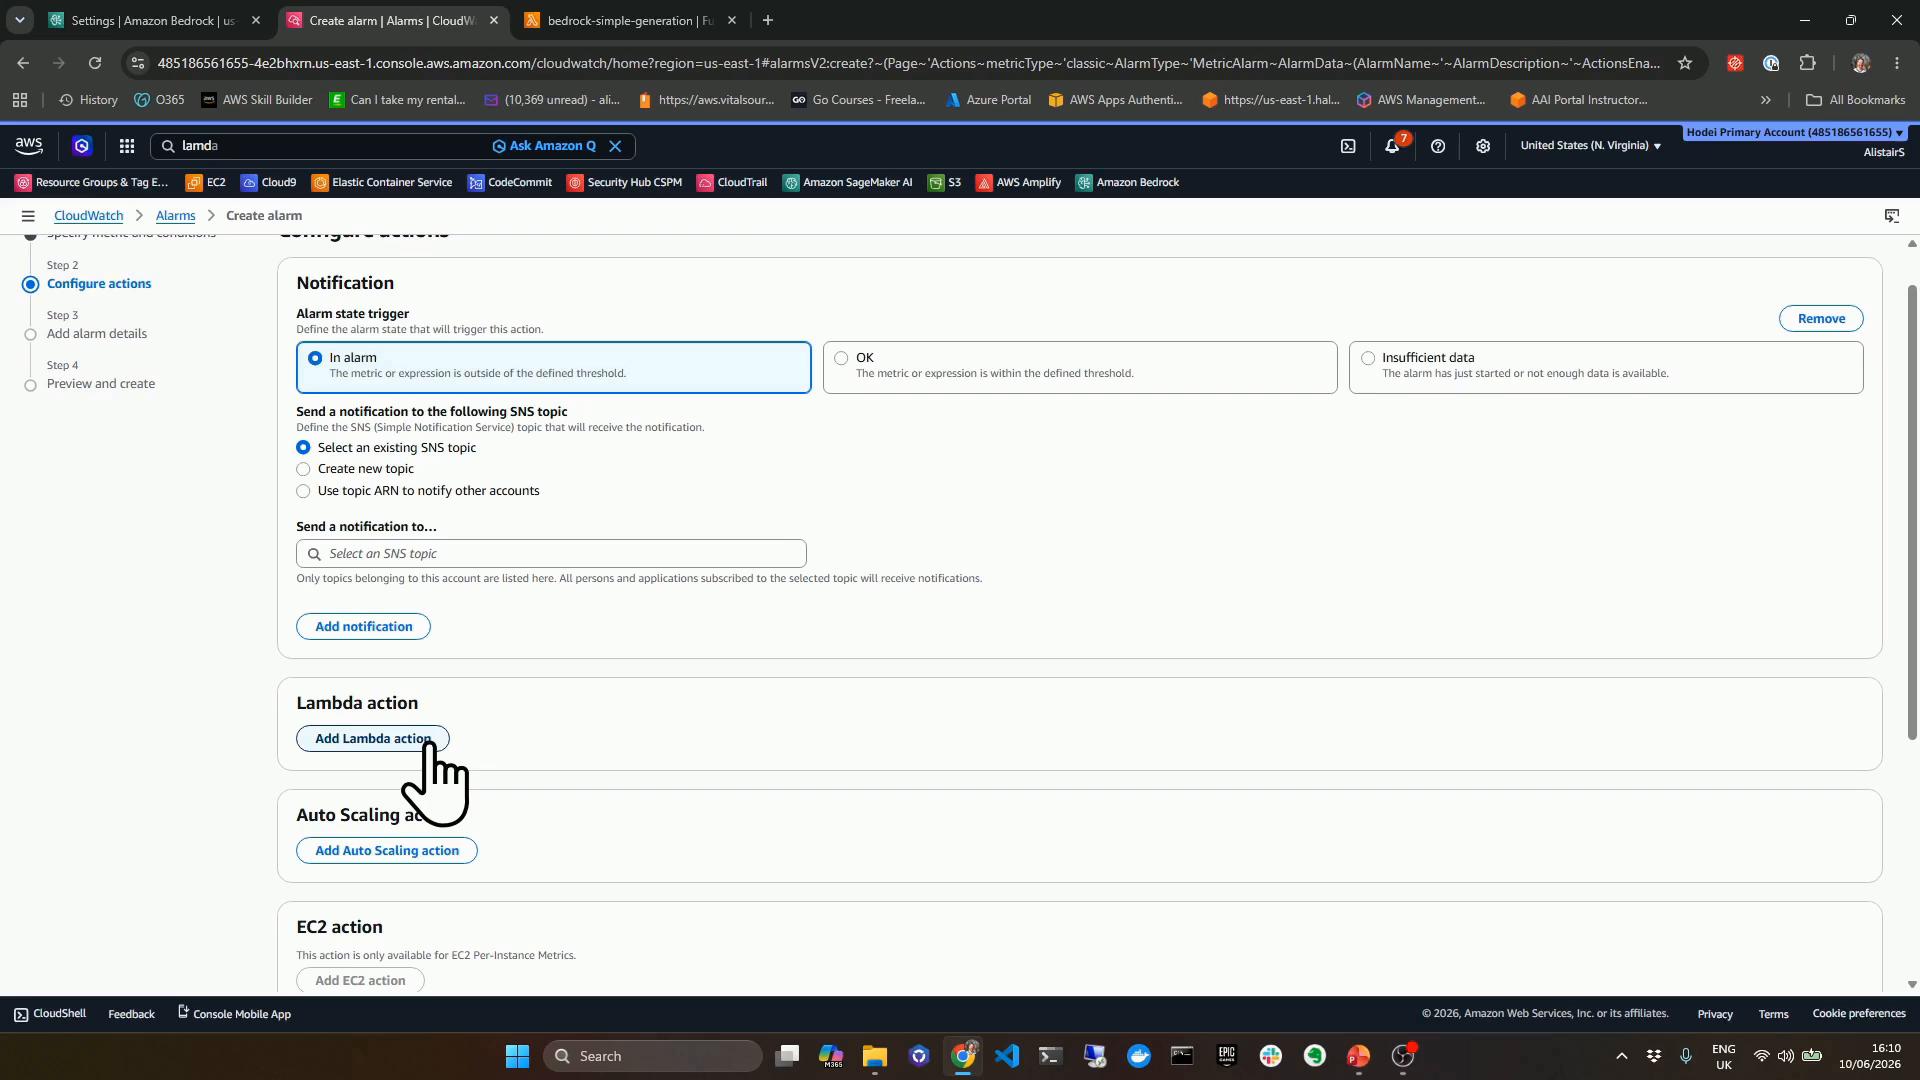Open the Cloud9 favorite shortcut
The image size is (1920, 1080).
pyautogui.click(x=269, y=182)
